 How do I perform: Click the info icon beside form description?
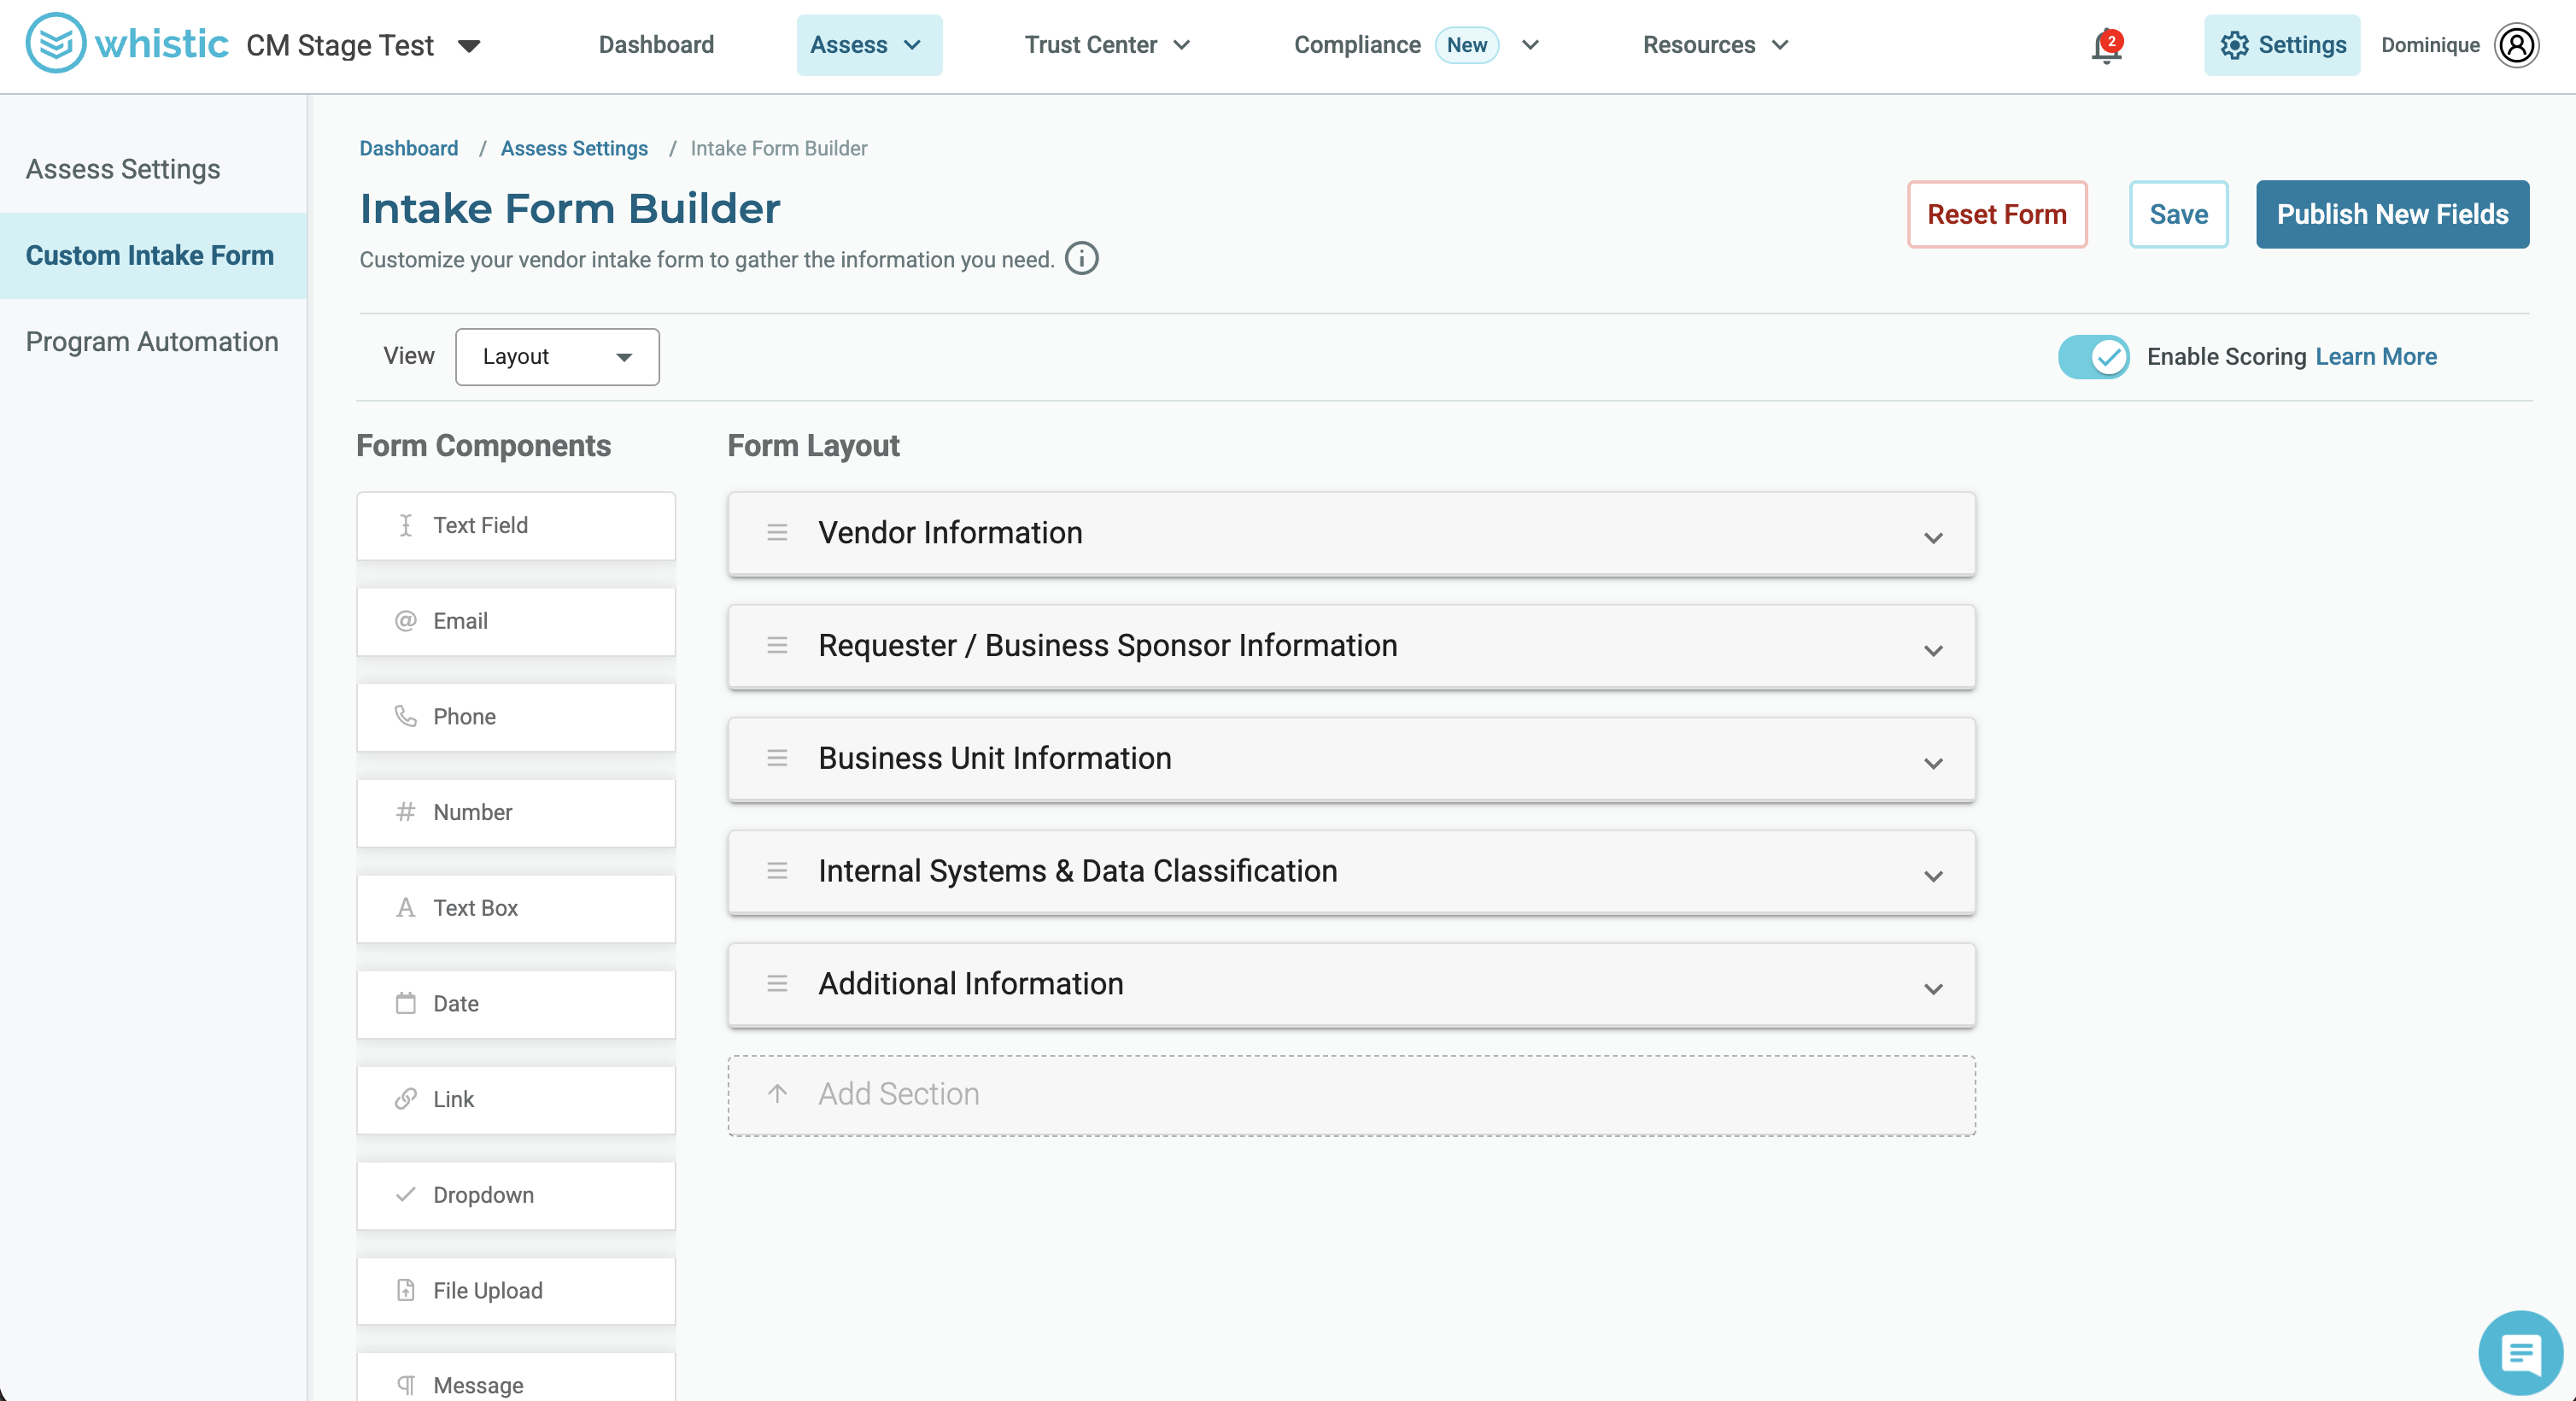pyautogui.click(x=1081, y=259)
